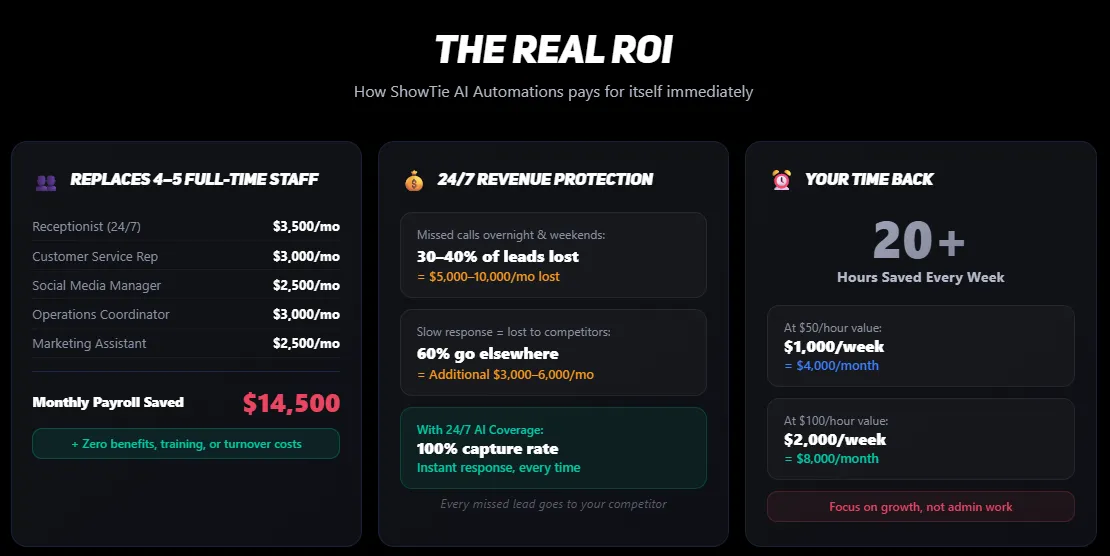
Task: Click the Focus on growth badge
Action: [920, 507]
